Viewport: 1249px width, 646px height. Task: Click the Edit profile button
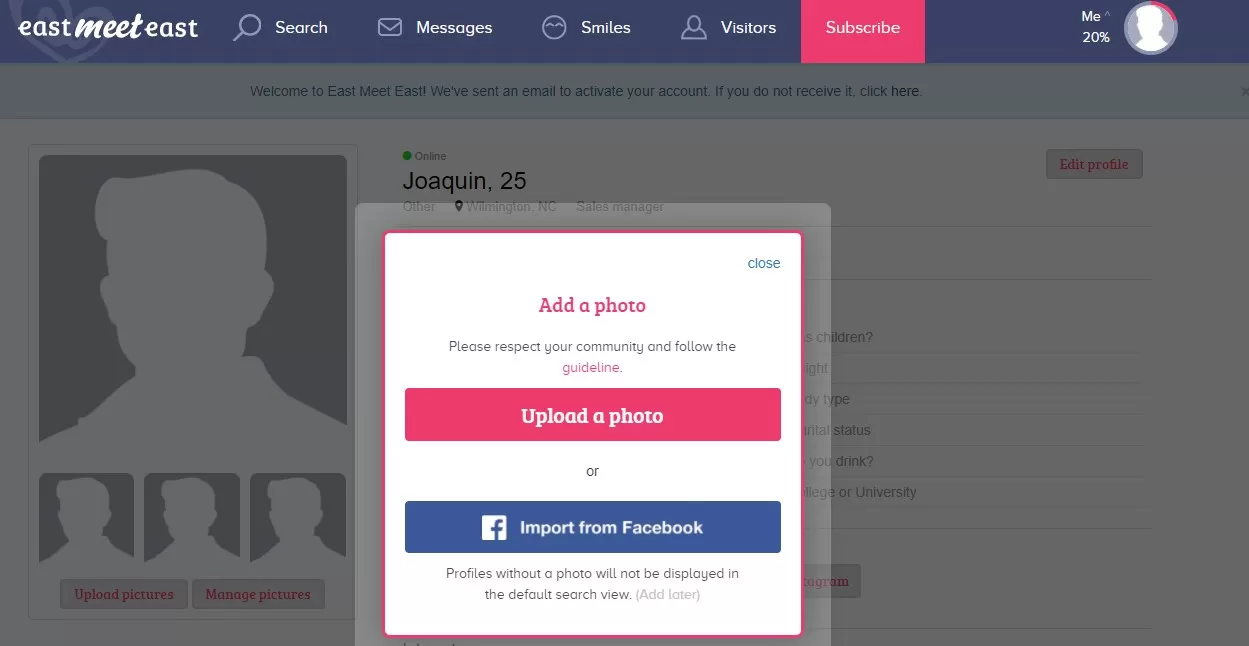[1093, 164]
